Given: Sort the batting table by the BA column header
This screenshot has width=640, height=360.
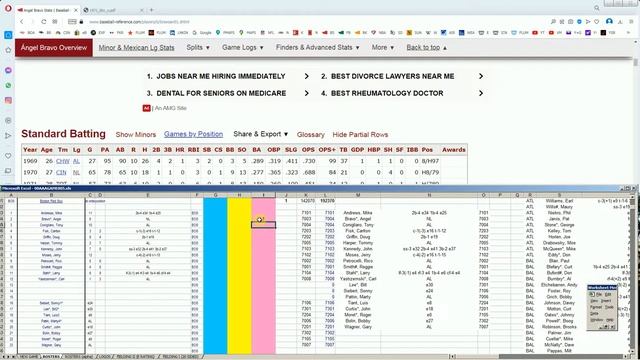Looking at the screenshot, I should pyautogui.click(x=256, y=150).
